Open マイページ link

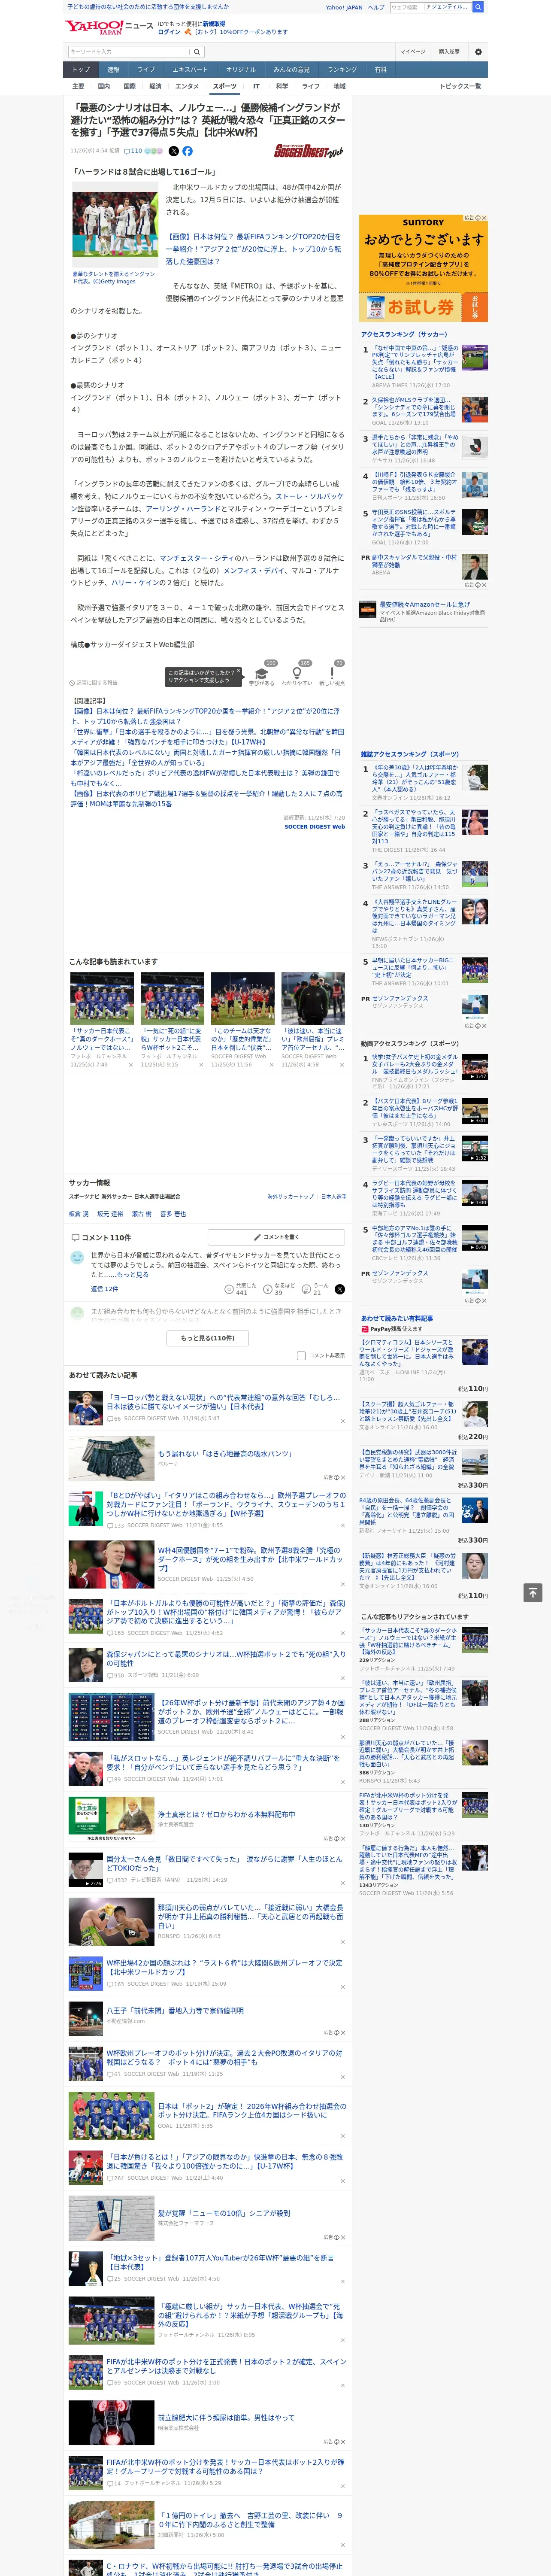point(413,52)
